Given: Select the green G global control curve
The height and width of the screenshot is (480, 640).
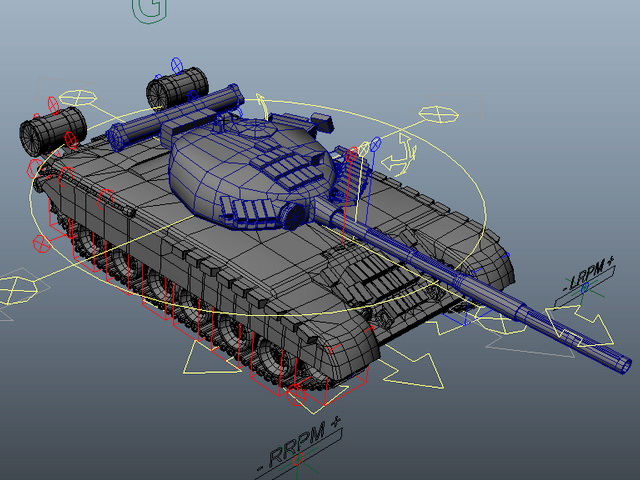Looking at the screenshot, I should tap(149, 10).
